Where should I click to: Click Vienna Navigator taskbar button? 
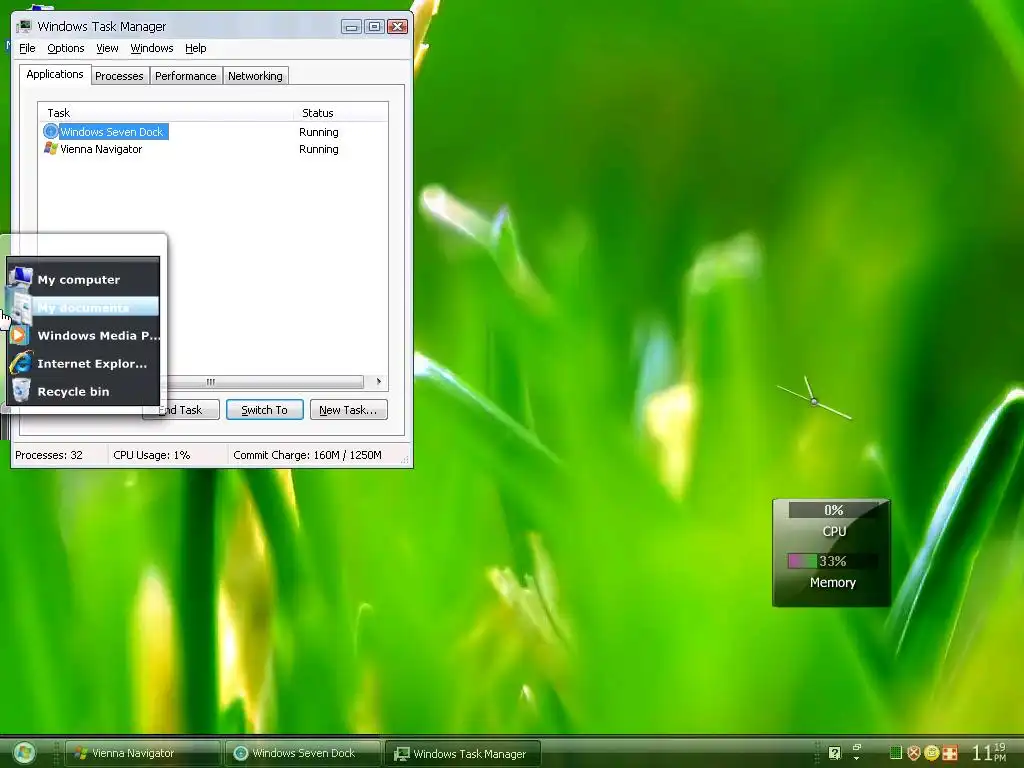click(142, 753)
